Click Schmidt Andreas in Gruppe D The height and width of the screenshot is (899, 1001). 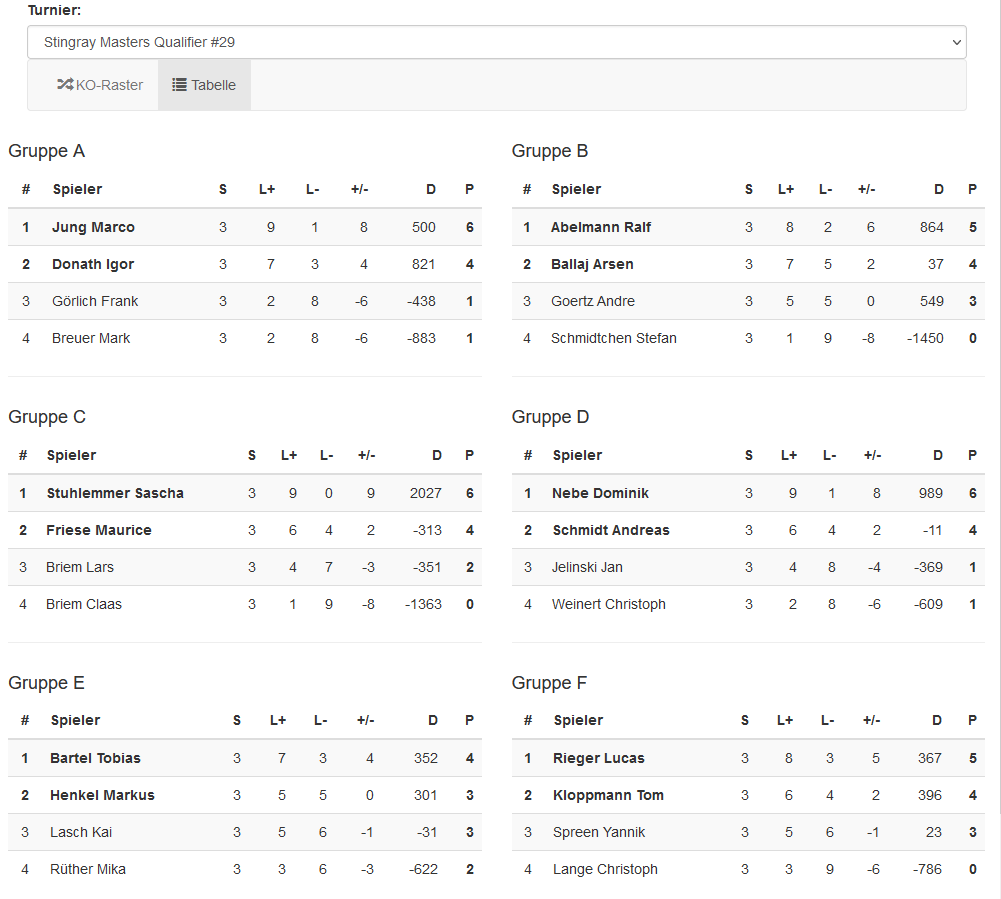click(611, 530)
